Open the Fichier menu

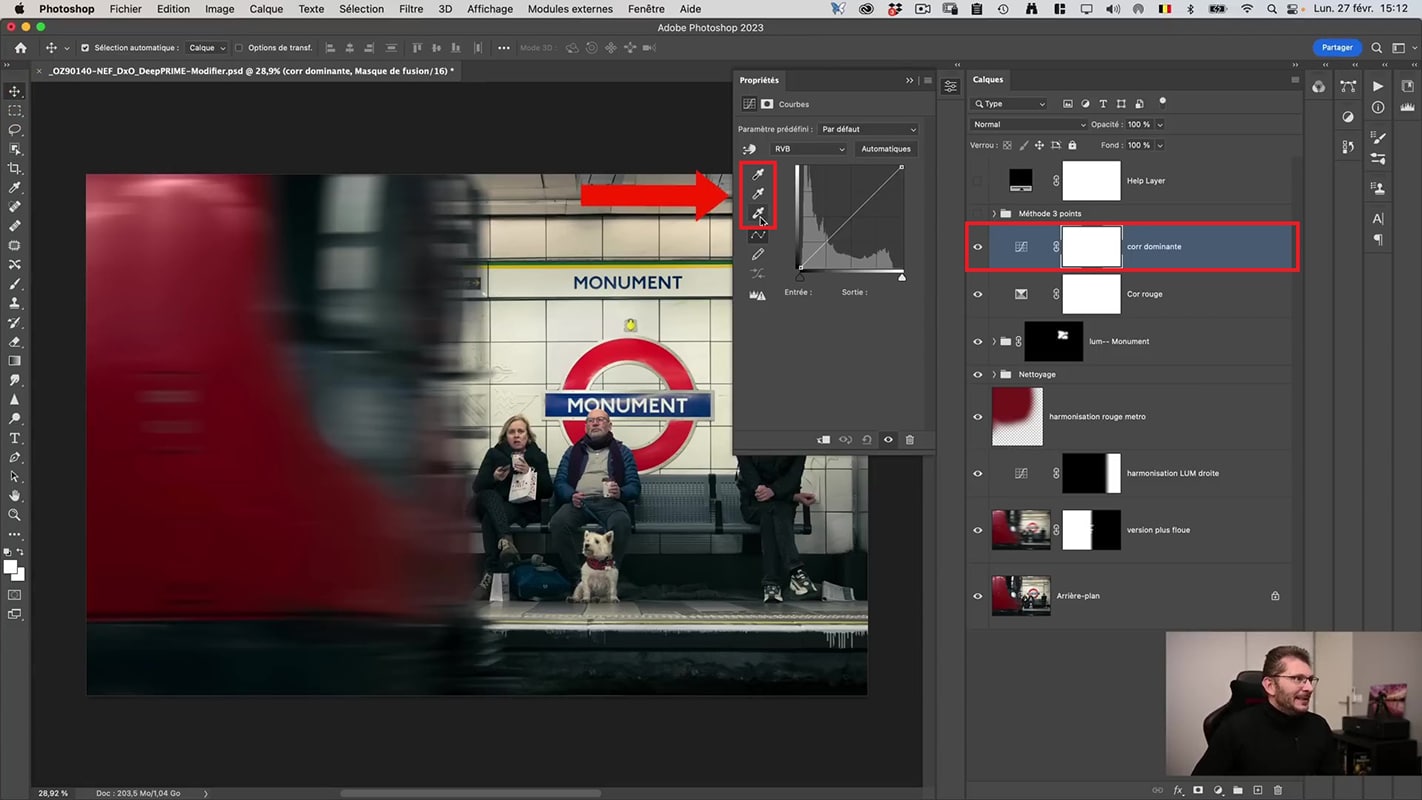[x=125, y=9]
